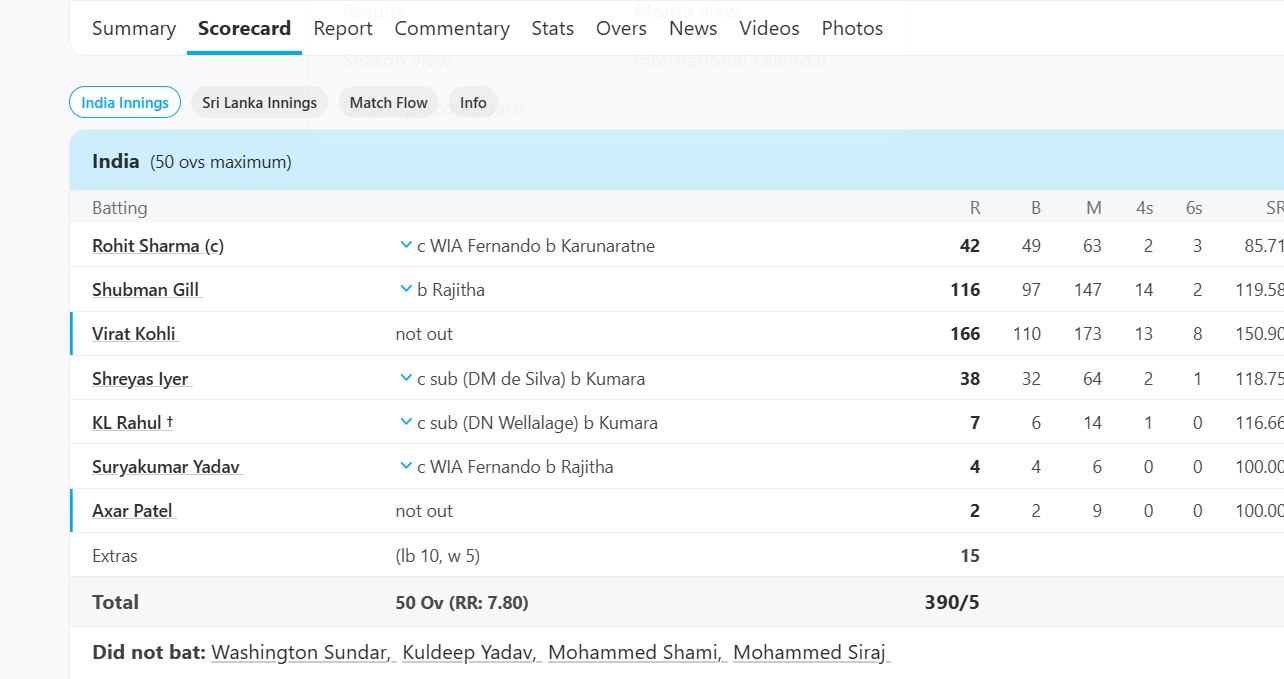Screen dimensions: 1284x679
Task: Open Virat Kohli player profile
Action: click(x=135, y=334)
